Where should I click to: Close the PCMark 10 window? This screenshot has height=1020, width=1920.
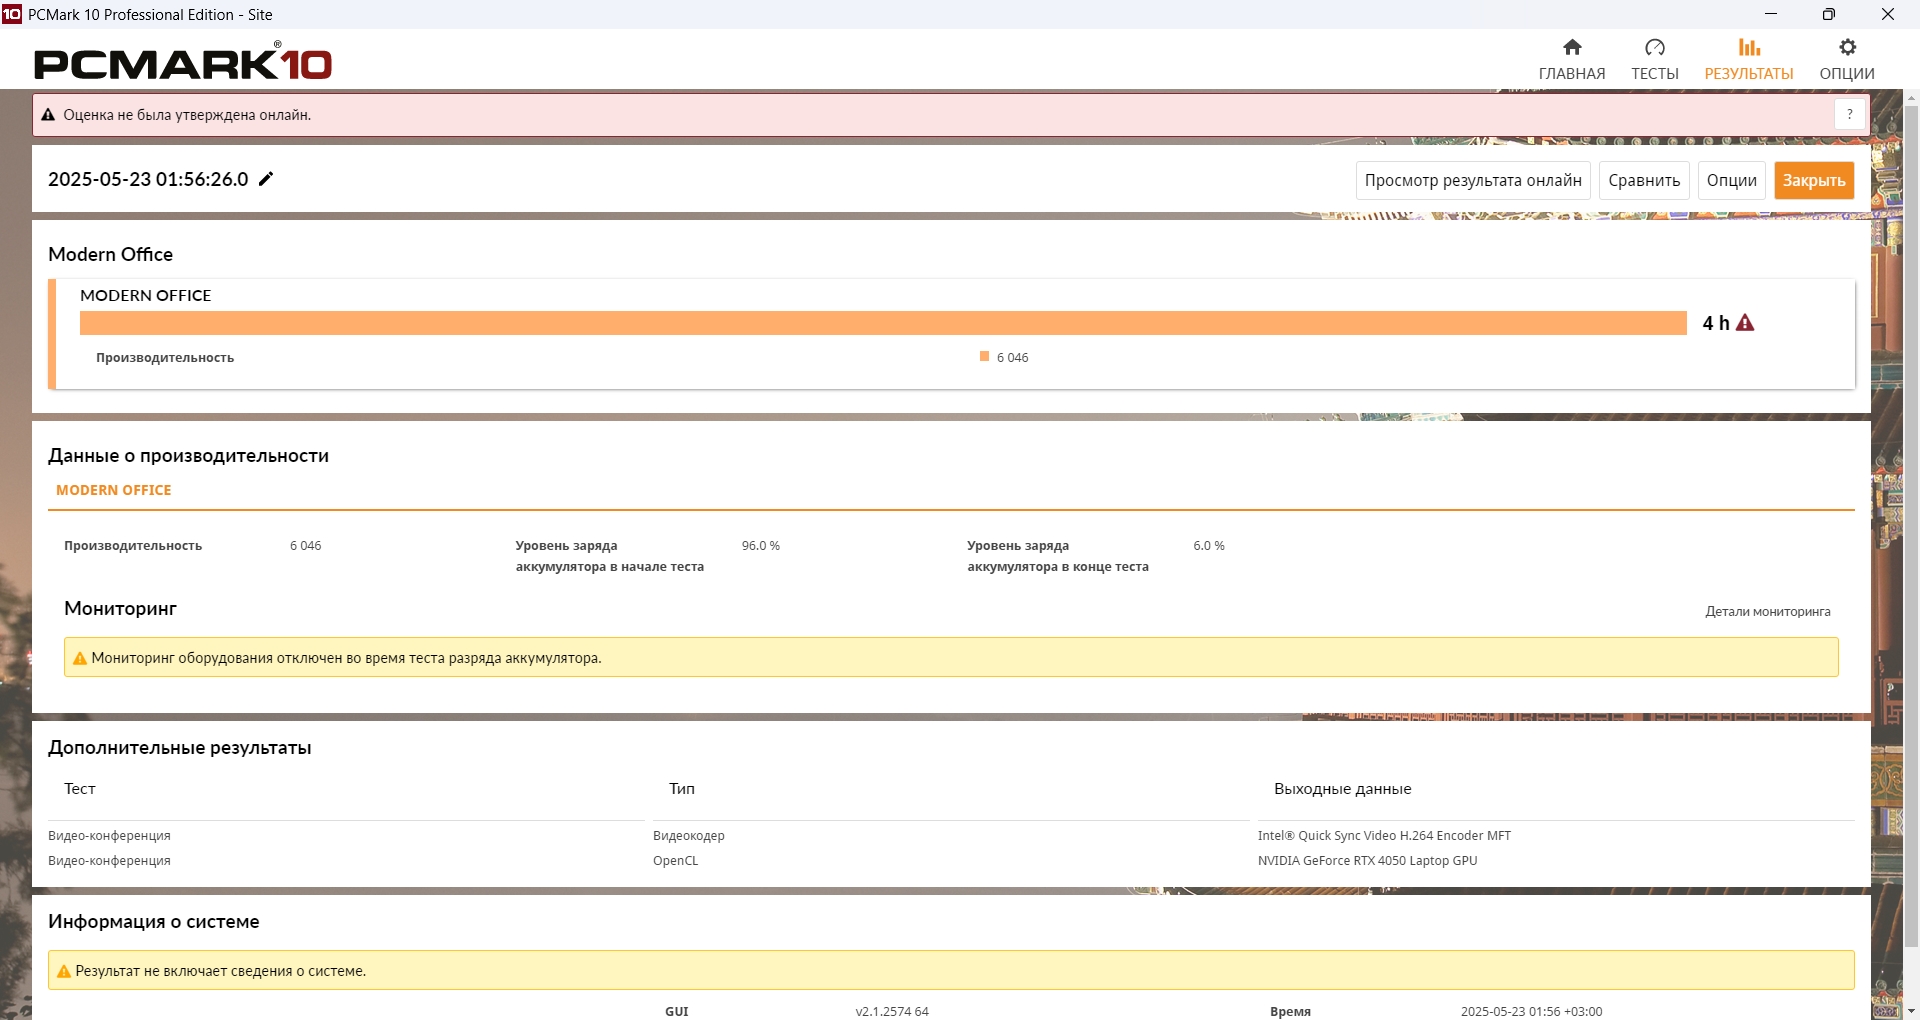[x=1888, y=14]
